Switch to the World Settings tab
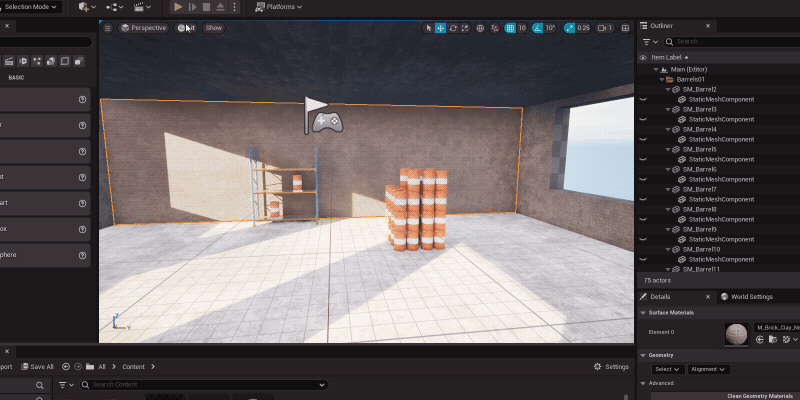Screen dimensions: 800x400 (x=746, y=297)
